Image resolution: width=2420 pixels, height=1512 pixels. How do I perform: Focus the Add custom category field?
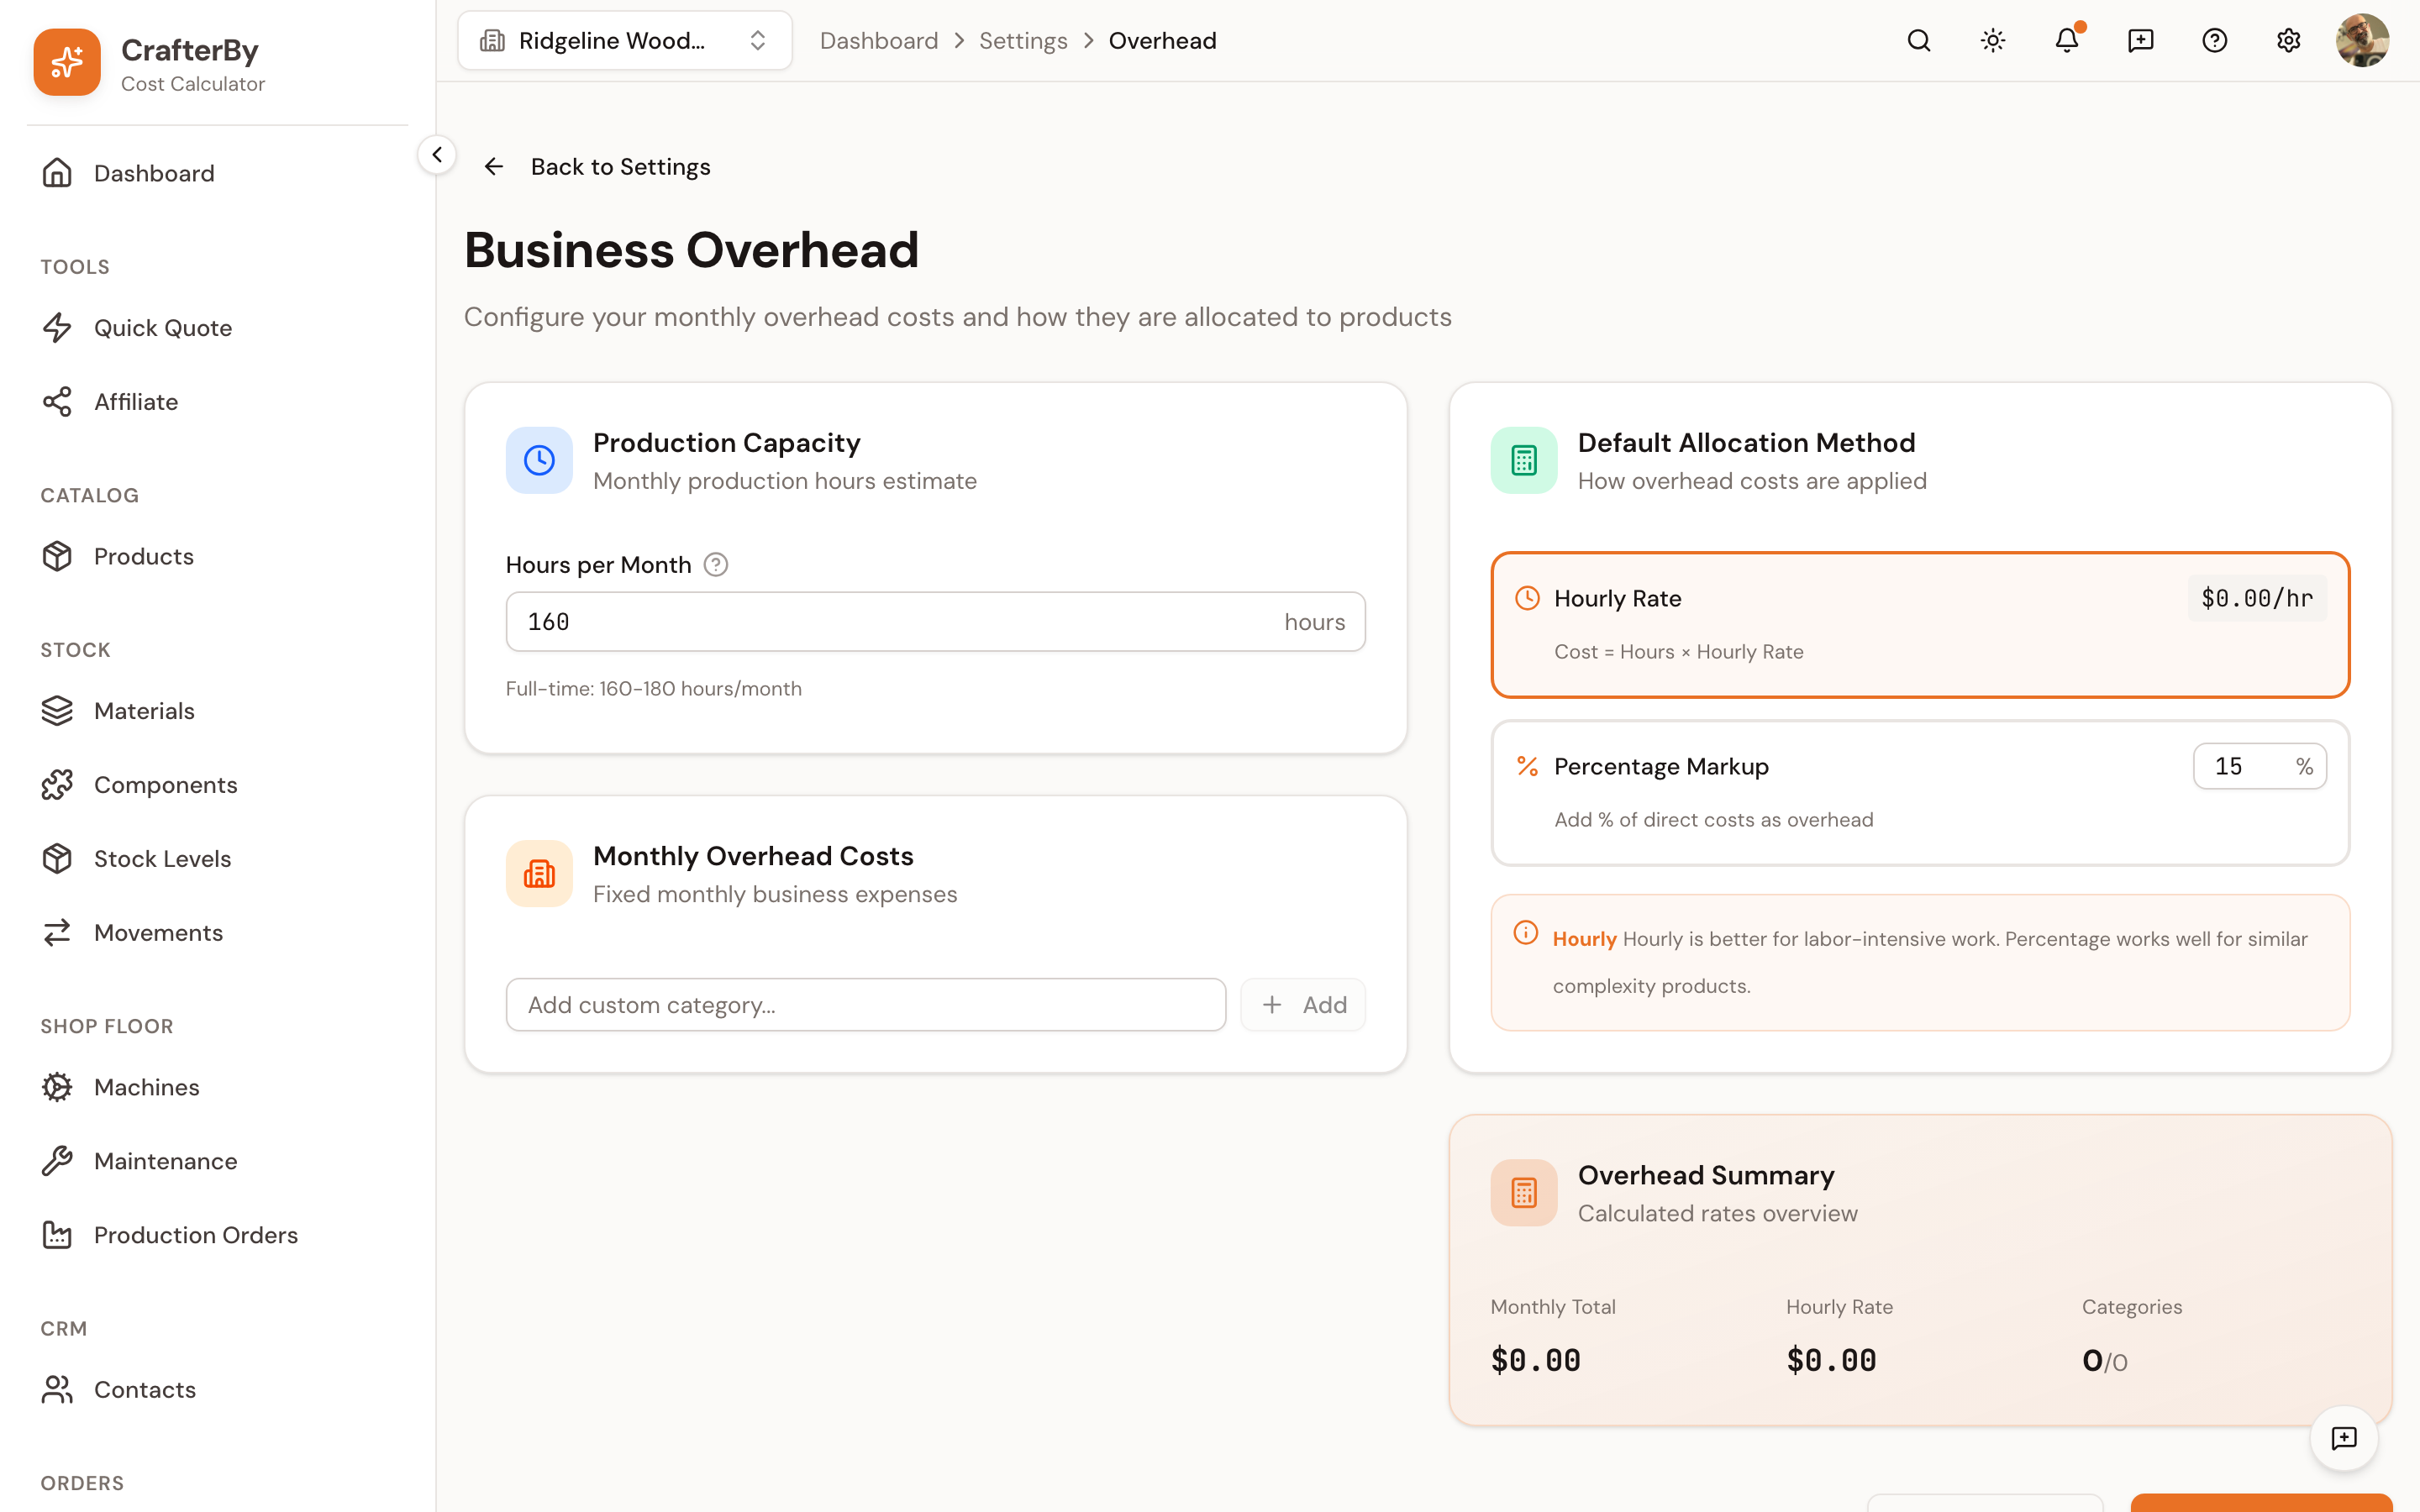tap(865, 1005)
